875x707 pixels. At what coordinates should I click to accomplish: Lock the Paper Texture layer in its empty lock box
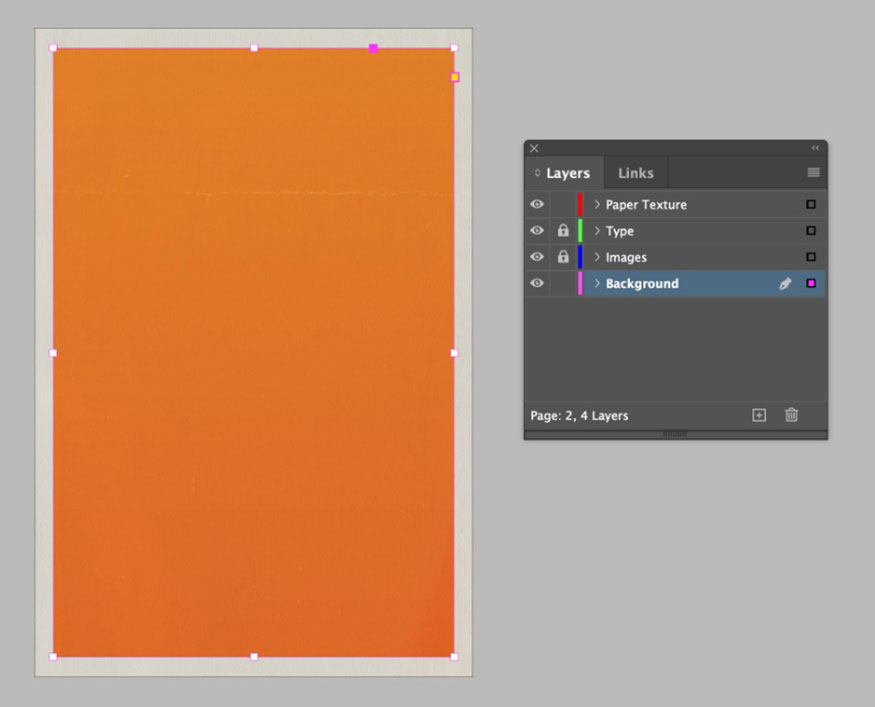[x=563, y=204]
